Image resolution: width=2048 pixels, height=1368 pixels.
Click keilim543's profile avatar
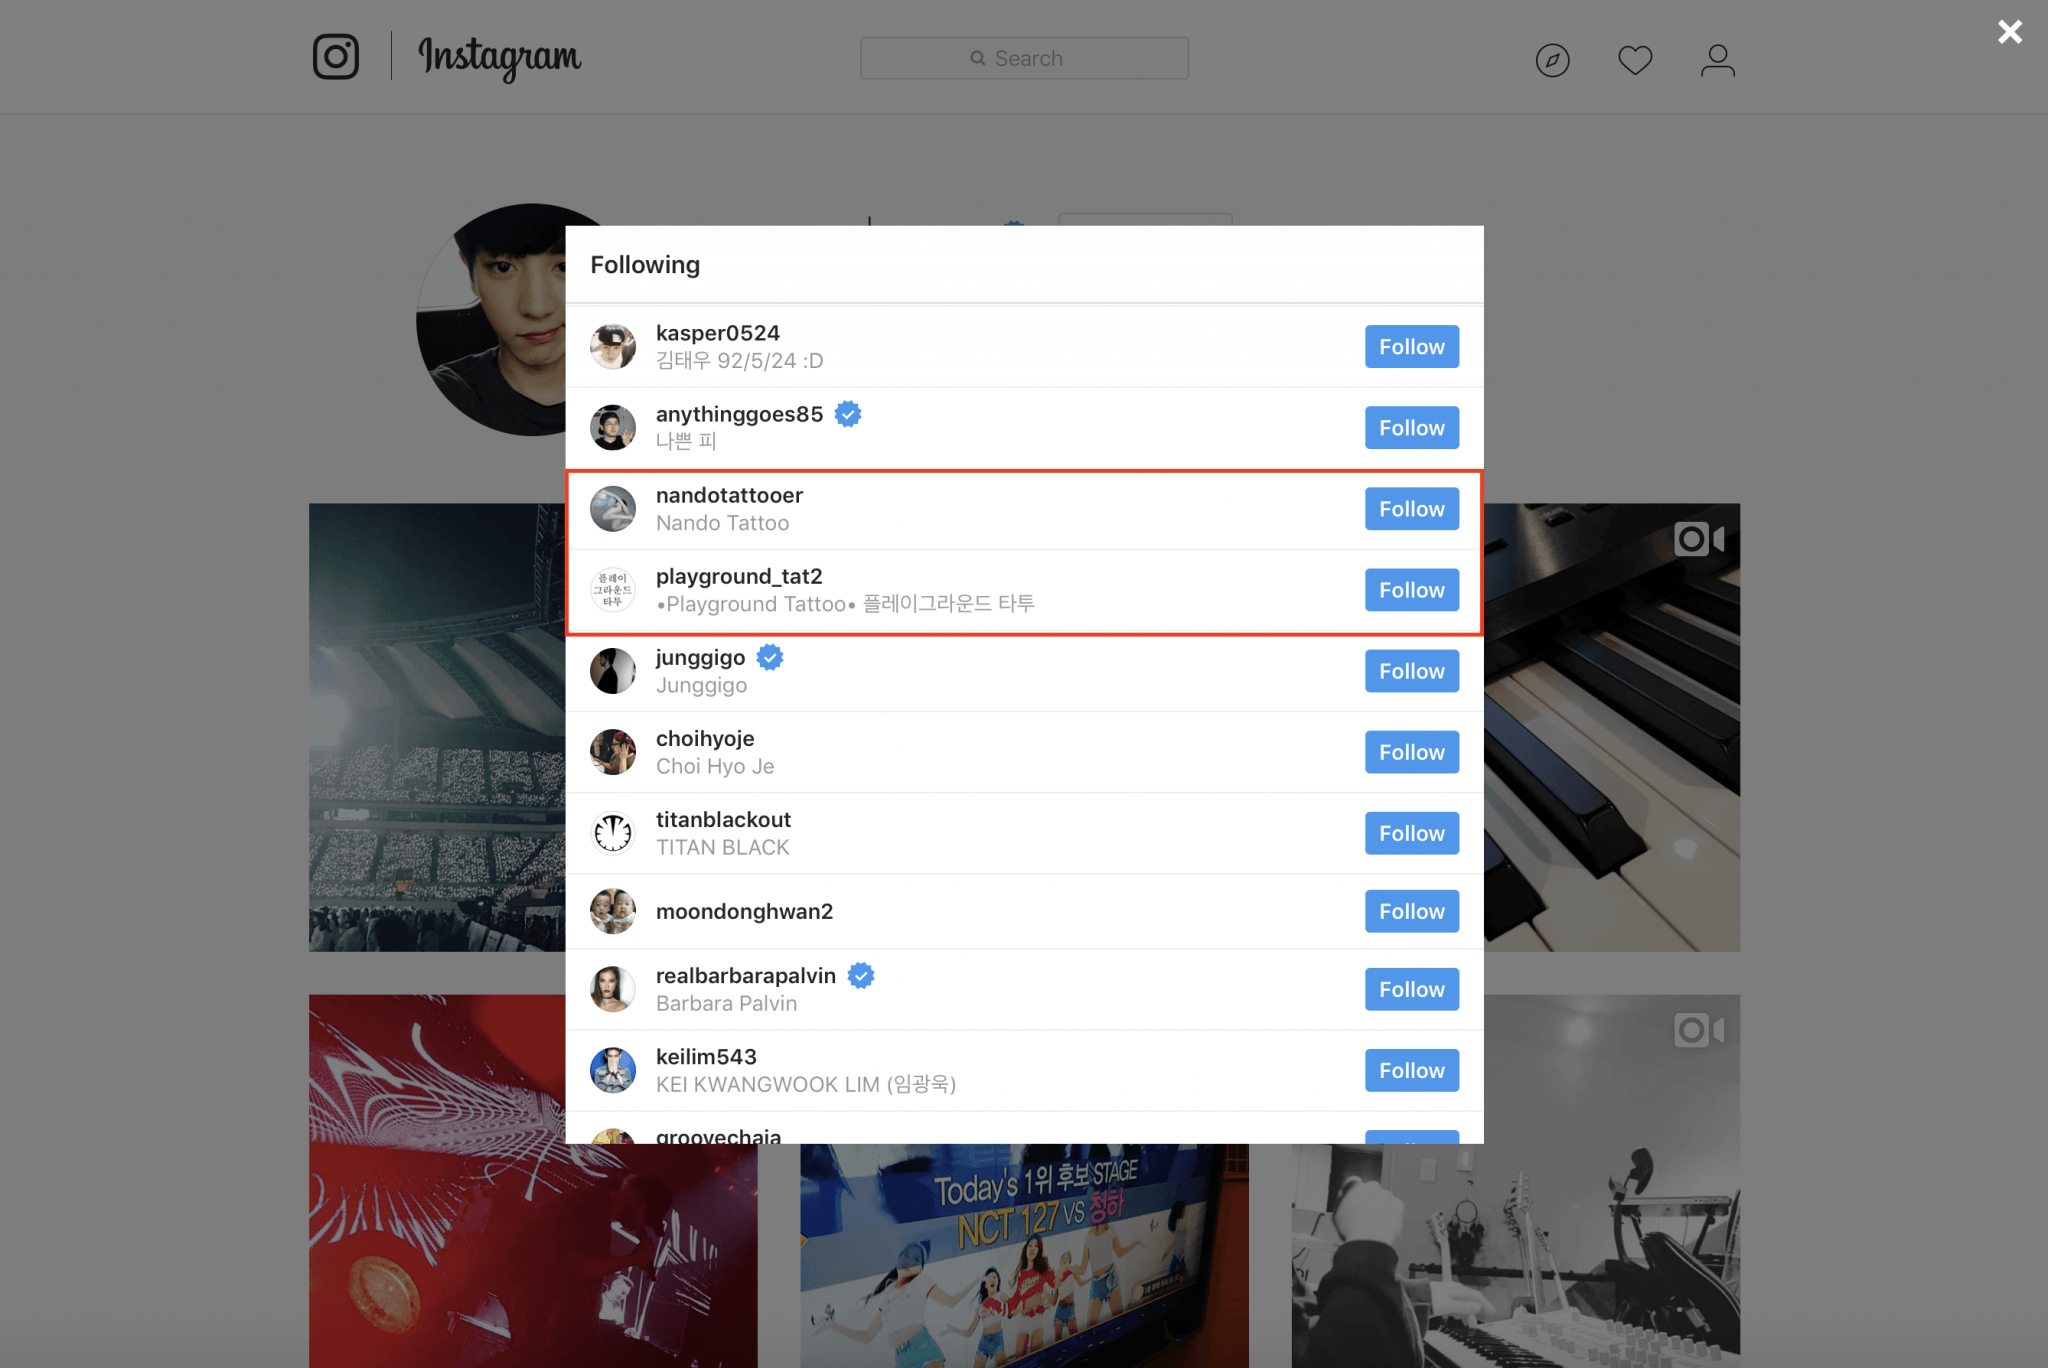(613, 1070)
